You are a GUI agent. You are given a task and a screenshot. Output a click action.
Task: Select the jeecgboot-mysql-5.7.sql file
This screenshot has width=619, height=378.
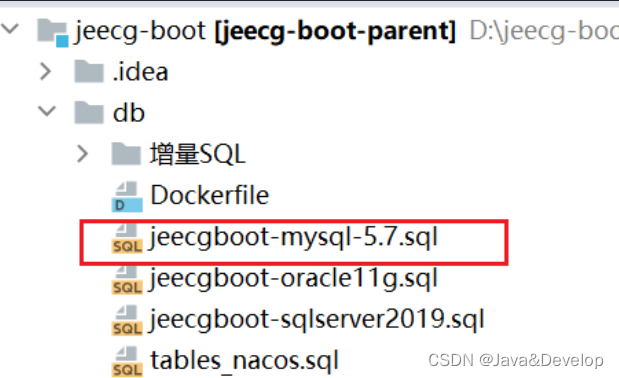point(293,238)
